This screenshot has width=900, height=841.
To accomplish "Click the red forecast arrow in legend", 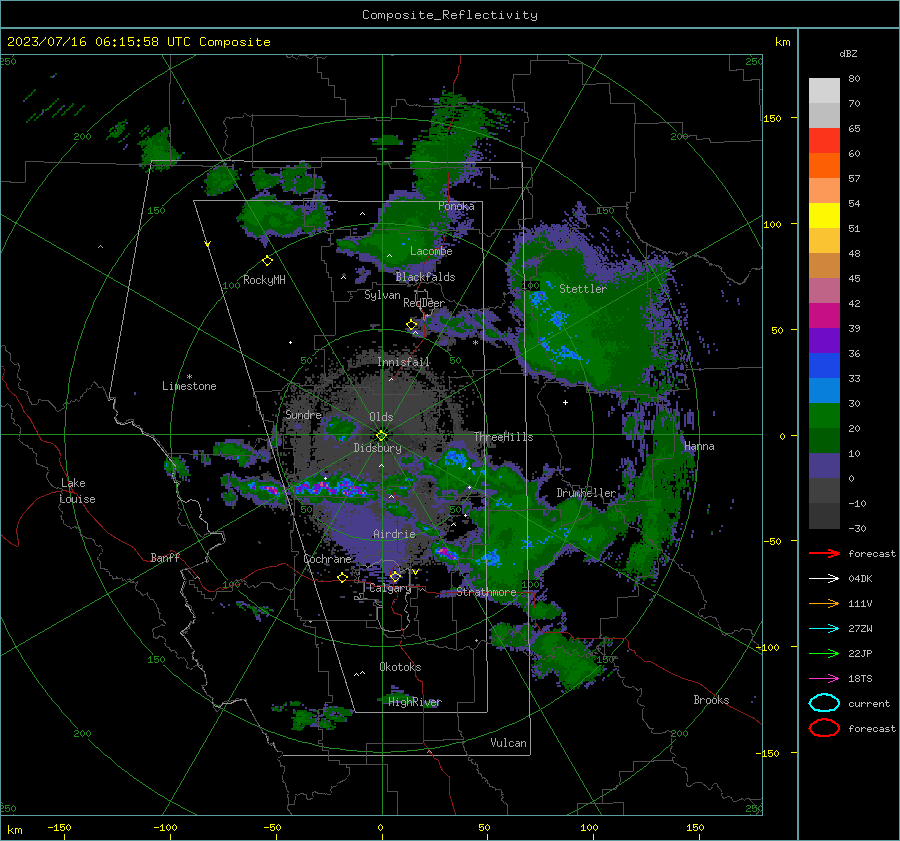I will click(x=824, y=553).
